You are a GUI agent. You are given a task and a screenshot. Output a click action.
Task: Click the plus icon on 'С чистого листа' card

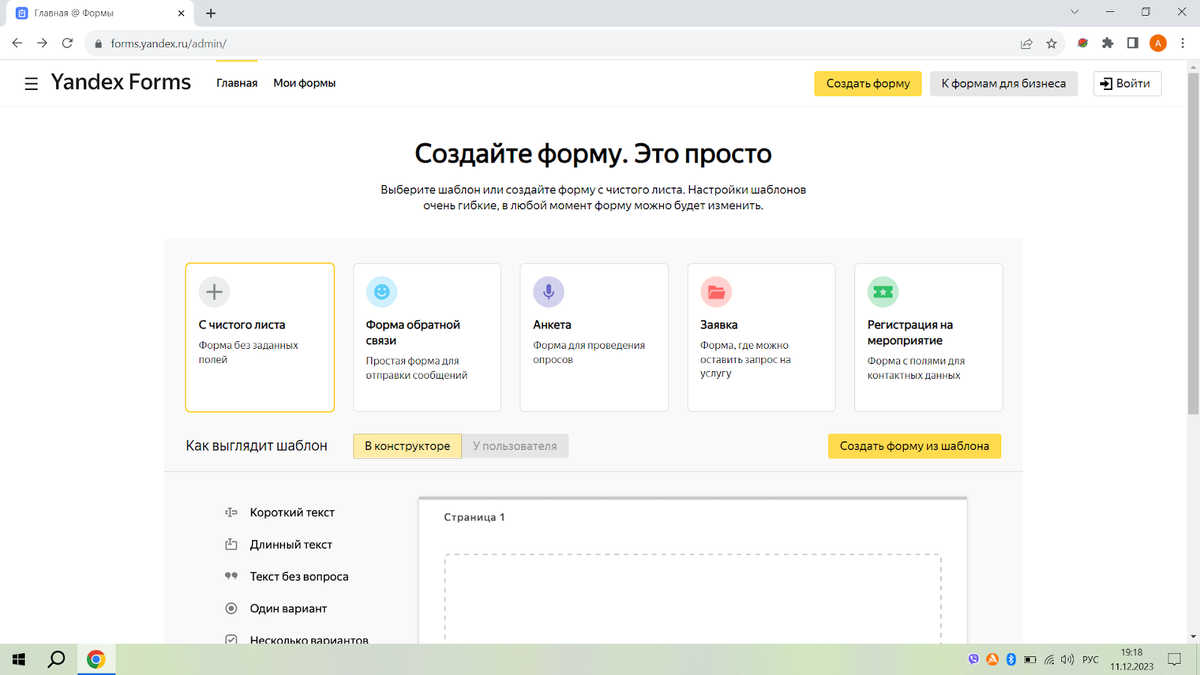point(214,292)
